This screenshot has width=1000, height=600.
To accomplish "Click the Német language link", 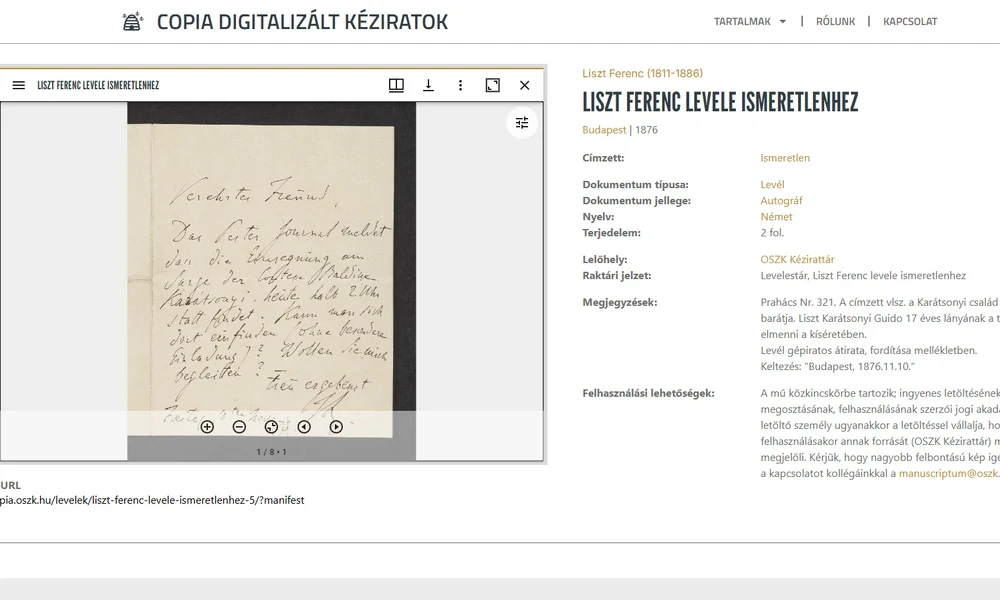I will click(776, 217).
